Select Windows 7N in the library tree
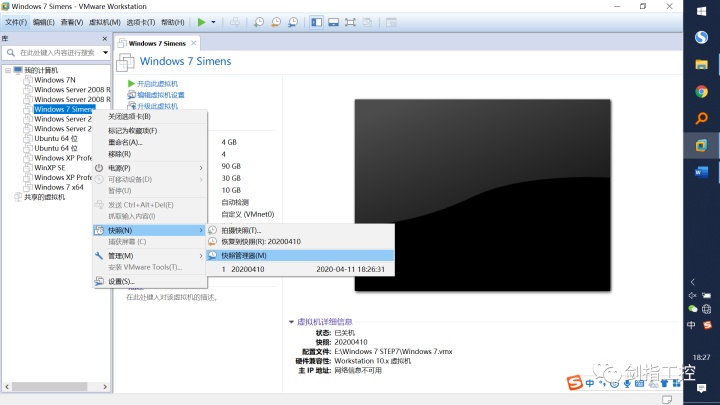This screenshot has width=720, height=405. [55, 80]
